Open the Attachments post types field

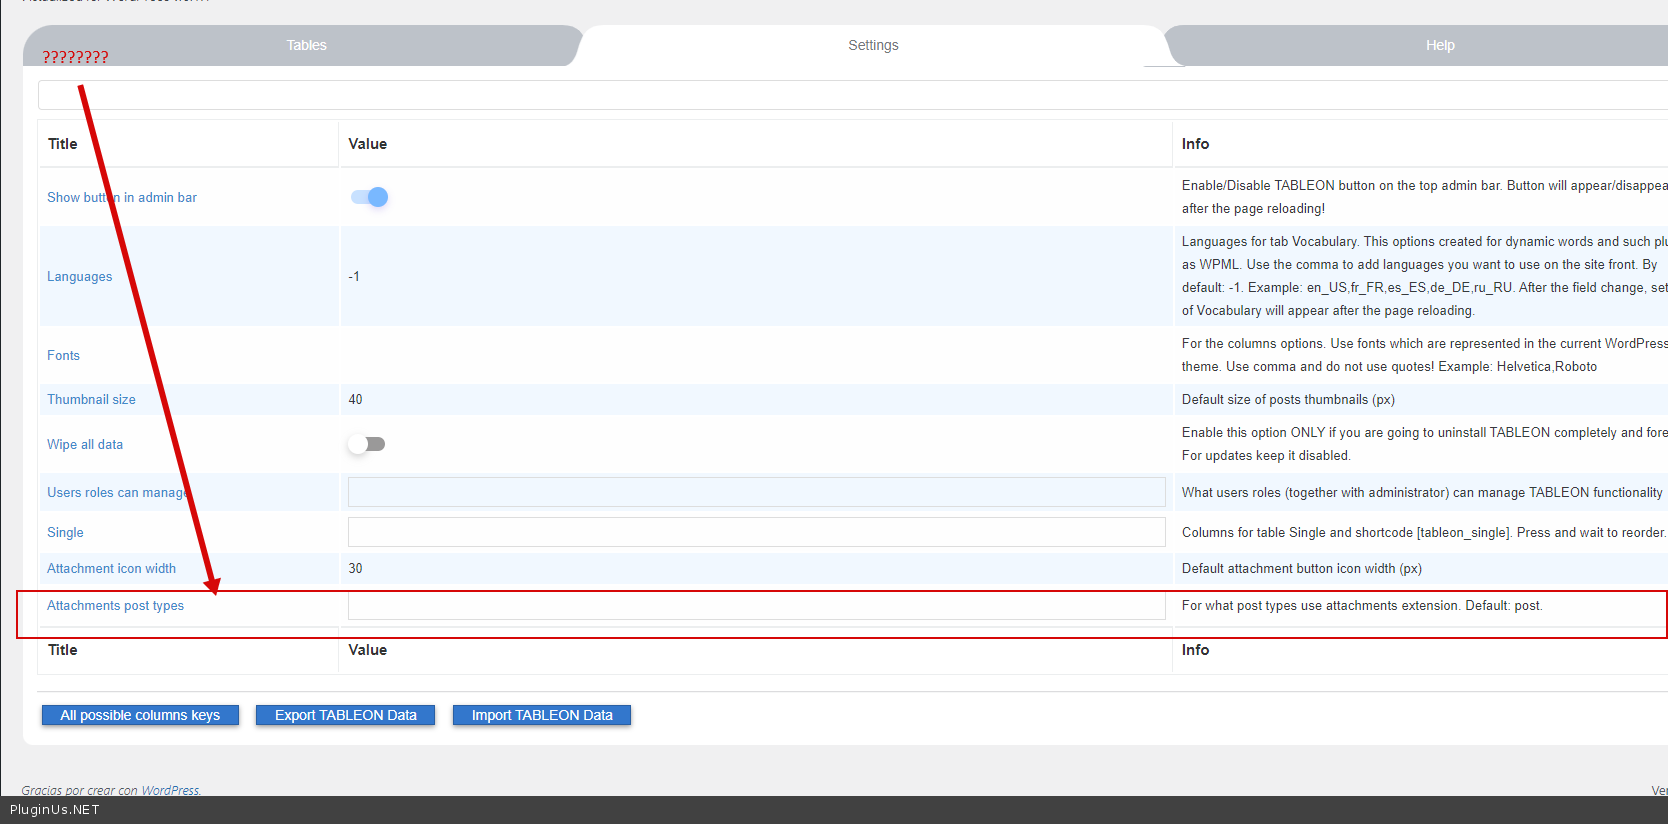[756, 606]
